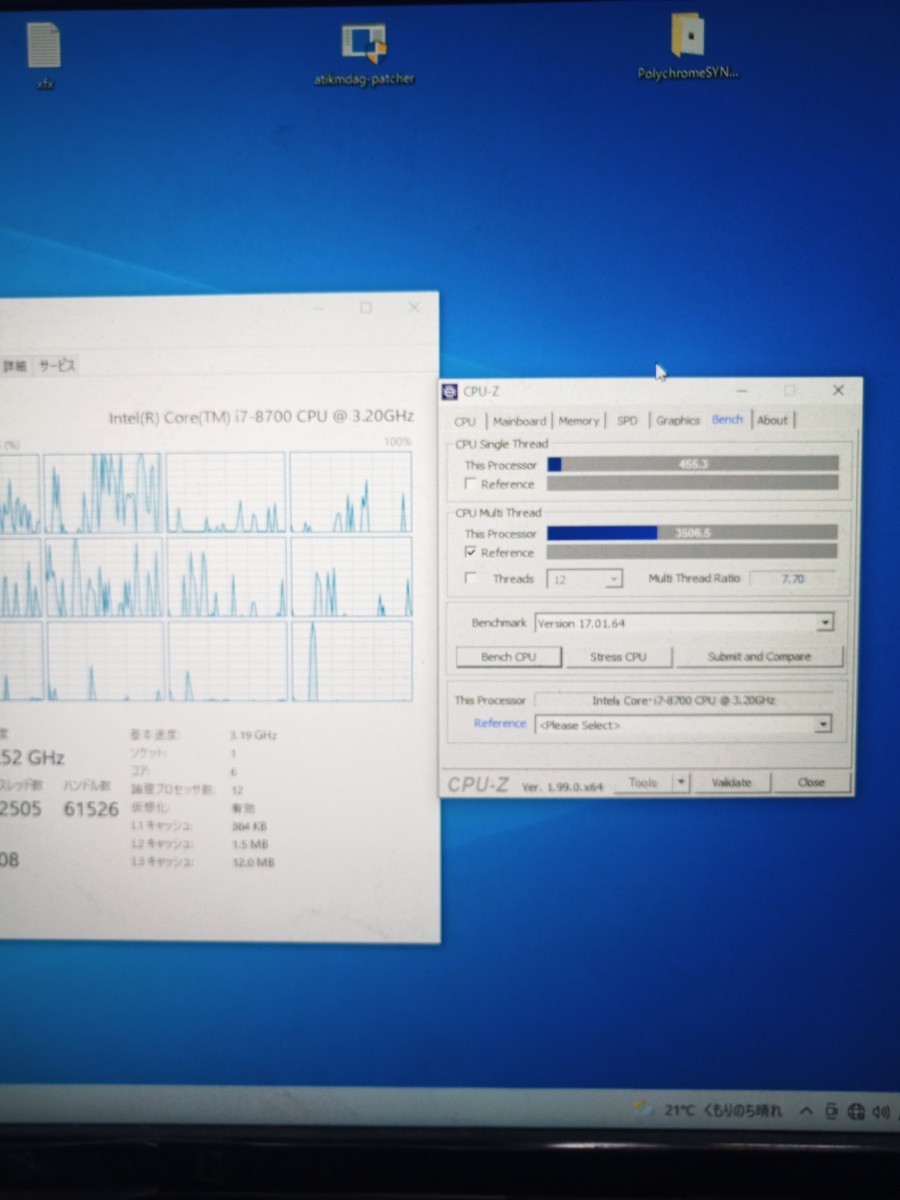Open the Threads count dropdown showing 12
Image resolution: width=900 pixels, height=1200 pixels.
[x=585, y=579]
